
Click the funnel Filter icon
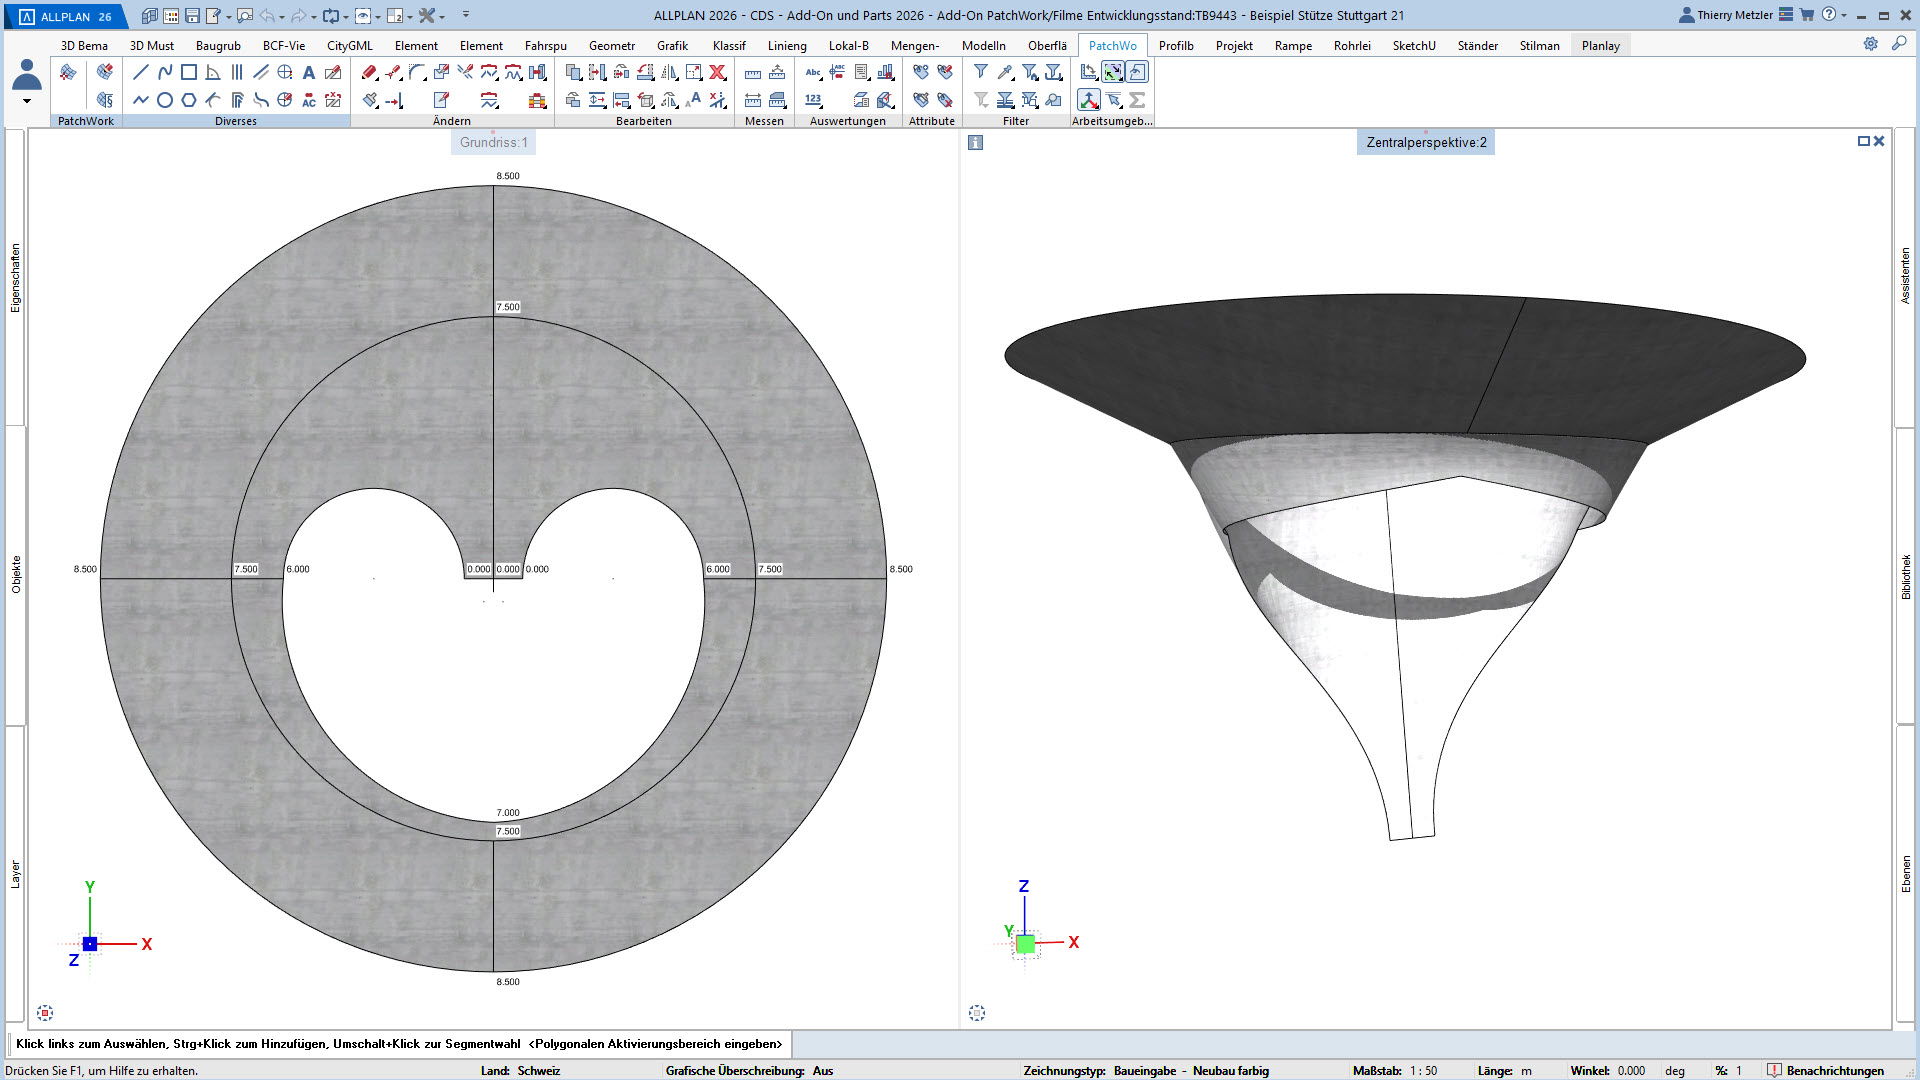[981, 72]
